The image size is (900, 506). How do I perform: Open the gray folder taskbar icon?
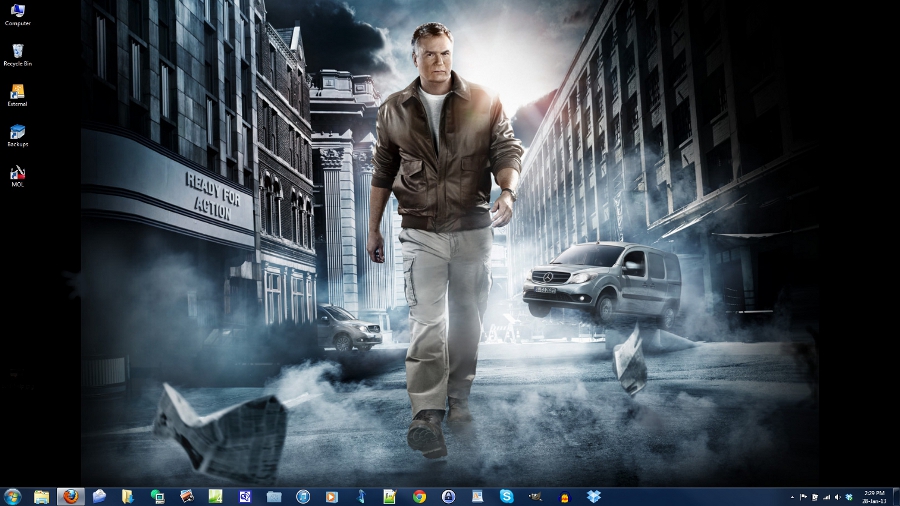pyautogui.click(x=274, y=497)
